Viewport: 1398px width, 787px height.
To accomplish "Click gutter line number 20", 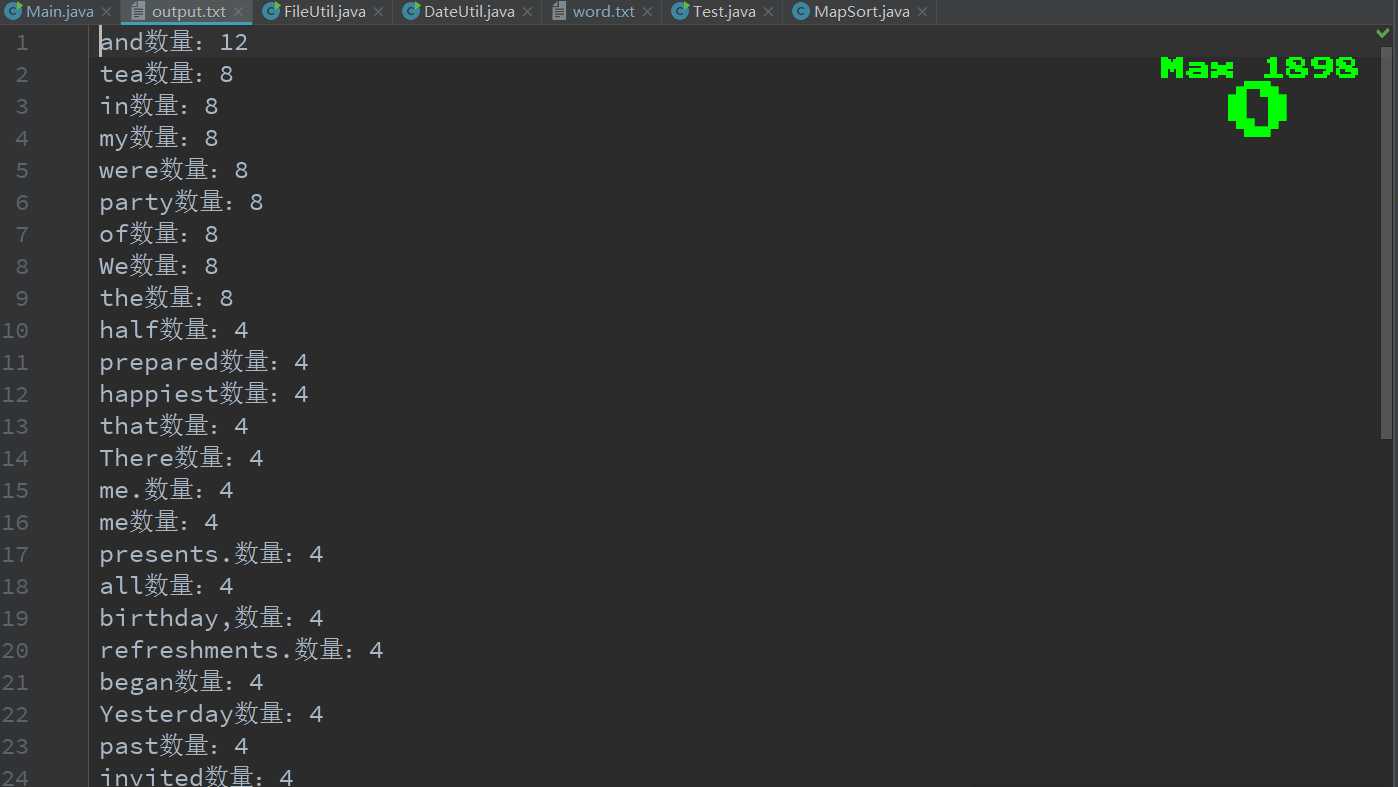I will (15, 650).
